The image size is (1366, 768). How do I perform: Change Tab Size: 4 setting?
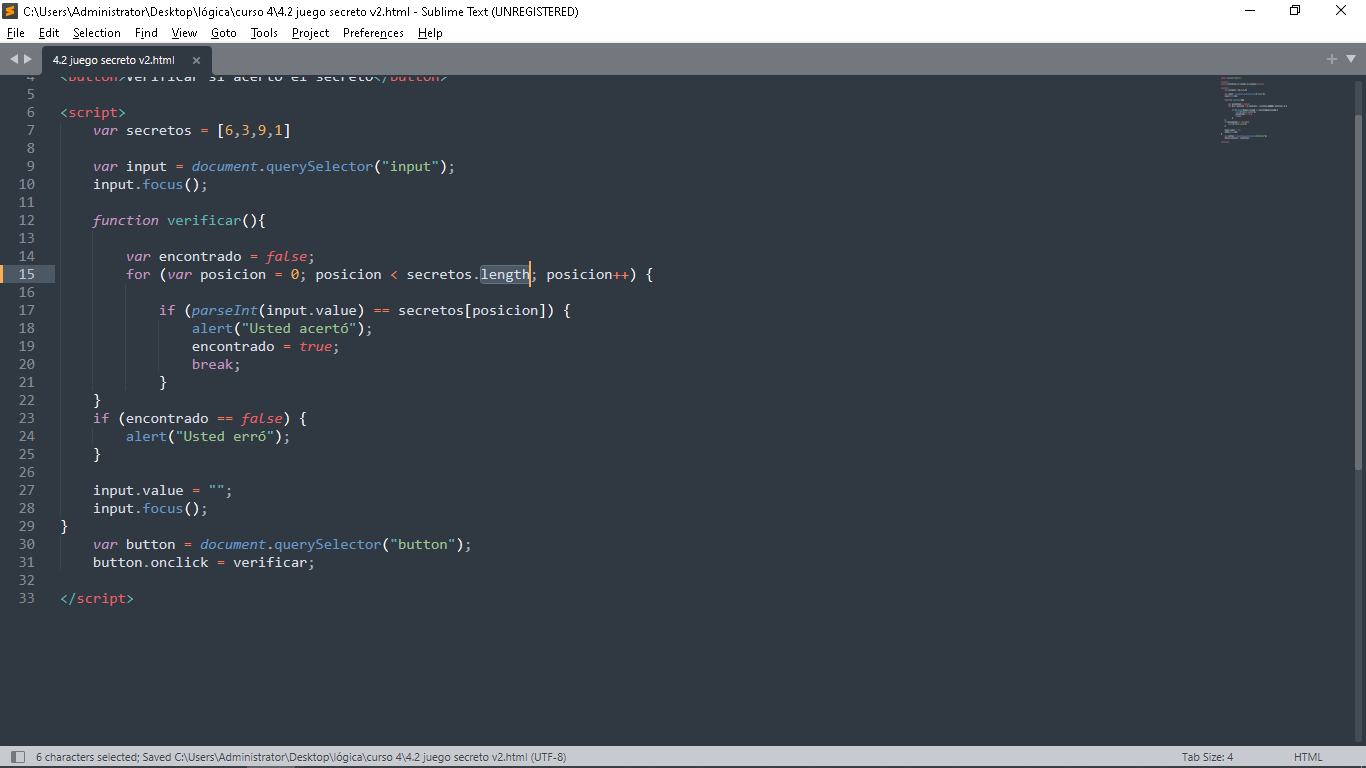(x=1207, y=757)
